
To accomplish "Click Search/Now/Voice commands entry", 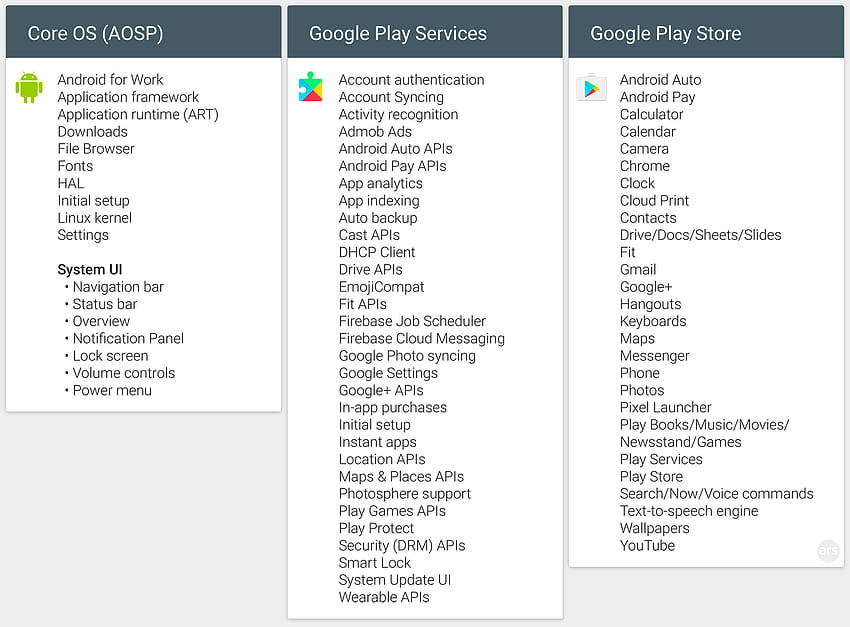I will pyautogui.click(x=716, y=494).
